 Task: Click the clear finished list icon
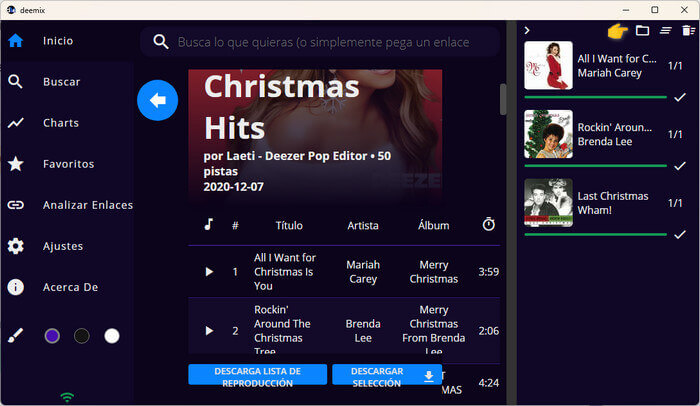[x=666, y=31]
